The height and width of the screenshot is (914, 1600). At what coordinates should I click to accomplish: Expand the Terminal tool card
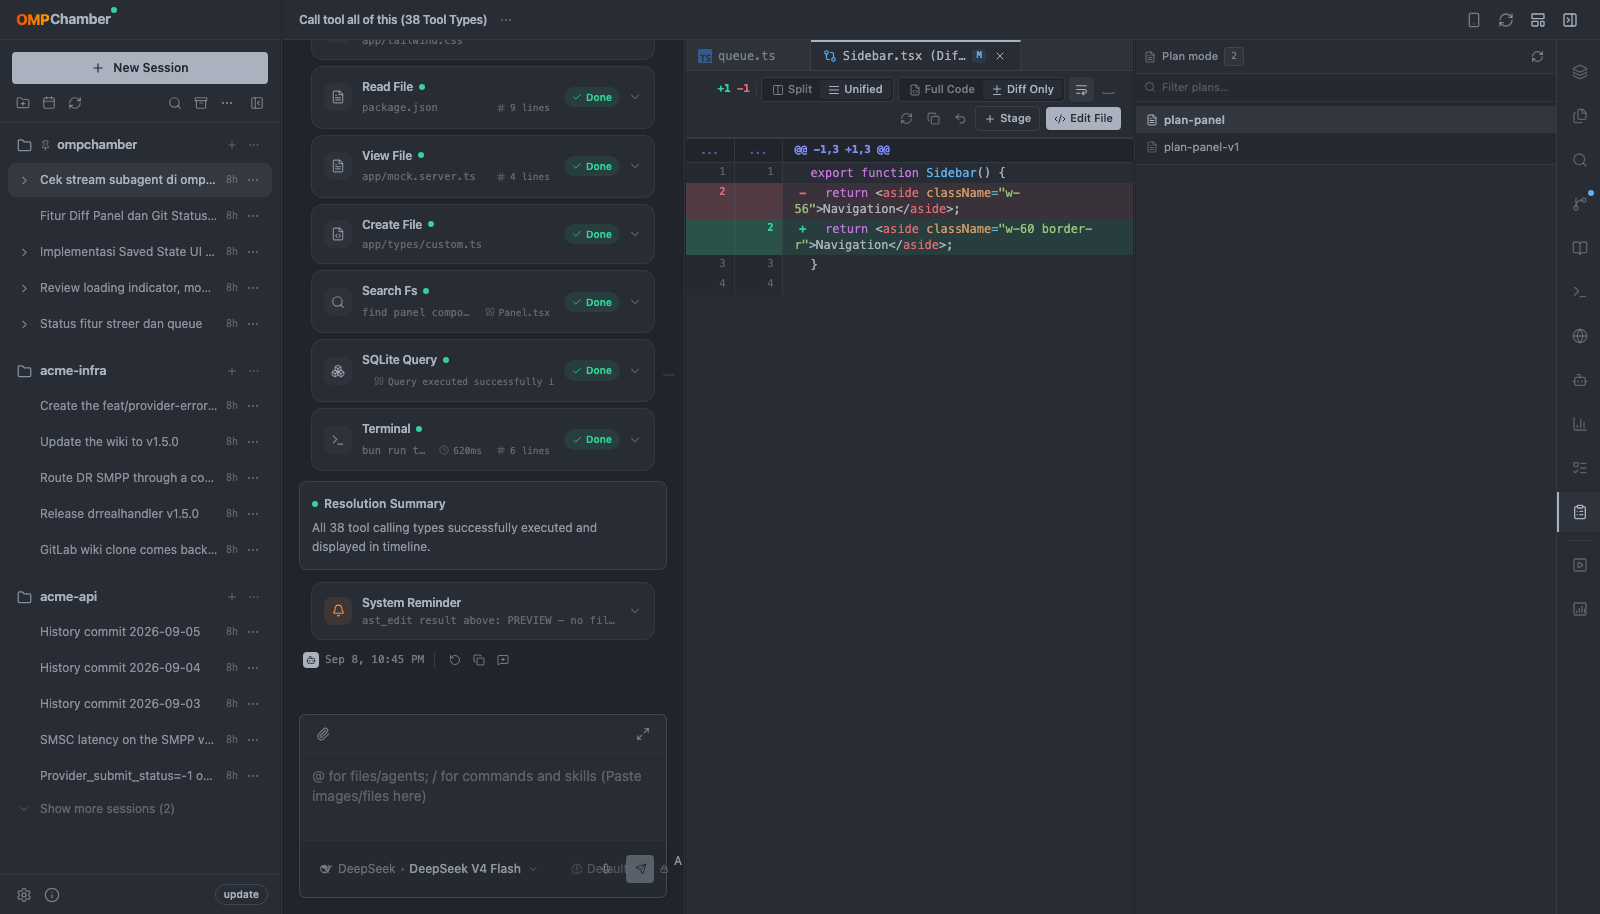coord(635,440)
